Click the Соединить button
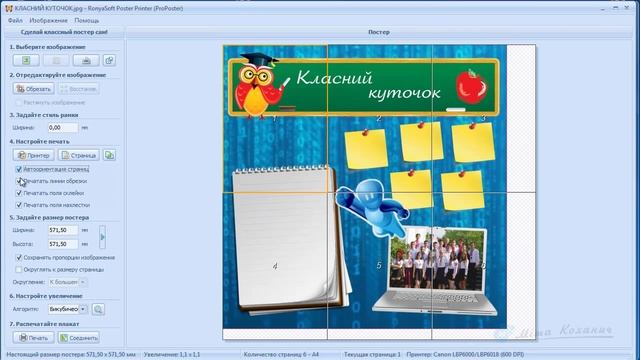The width and height of the screenshot is (640, 360). click(79, 338)
